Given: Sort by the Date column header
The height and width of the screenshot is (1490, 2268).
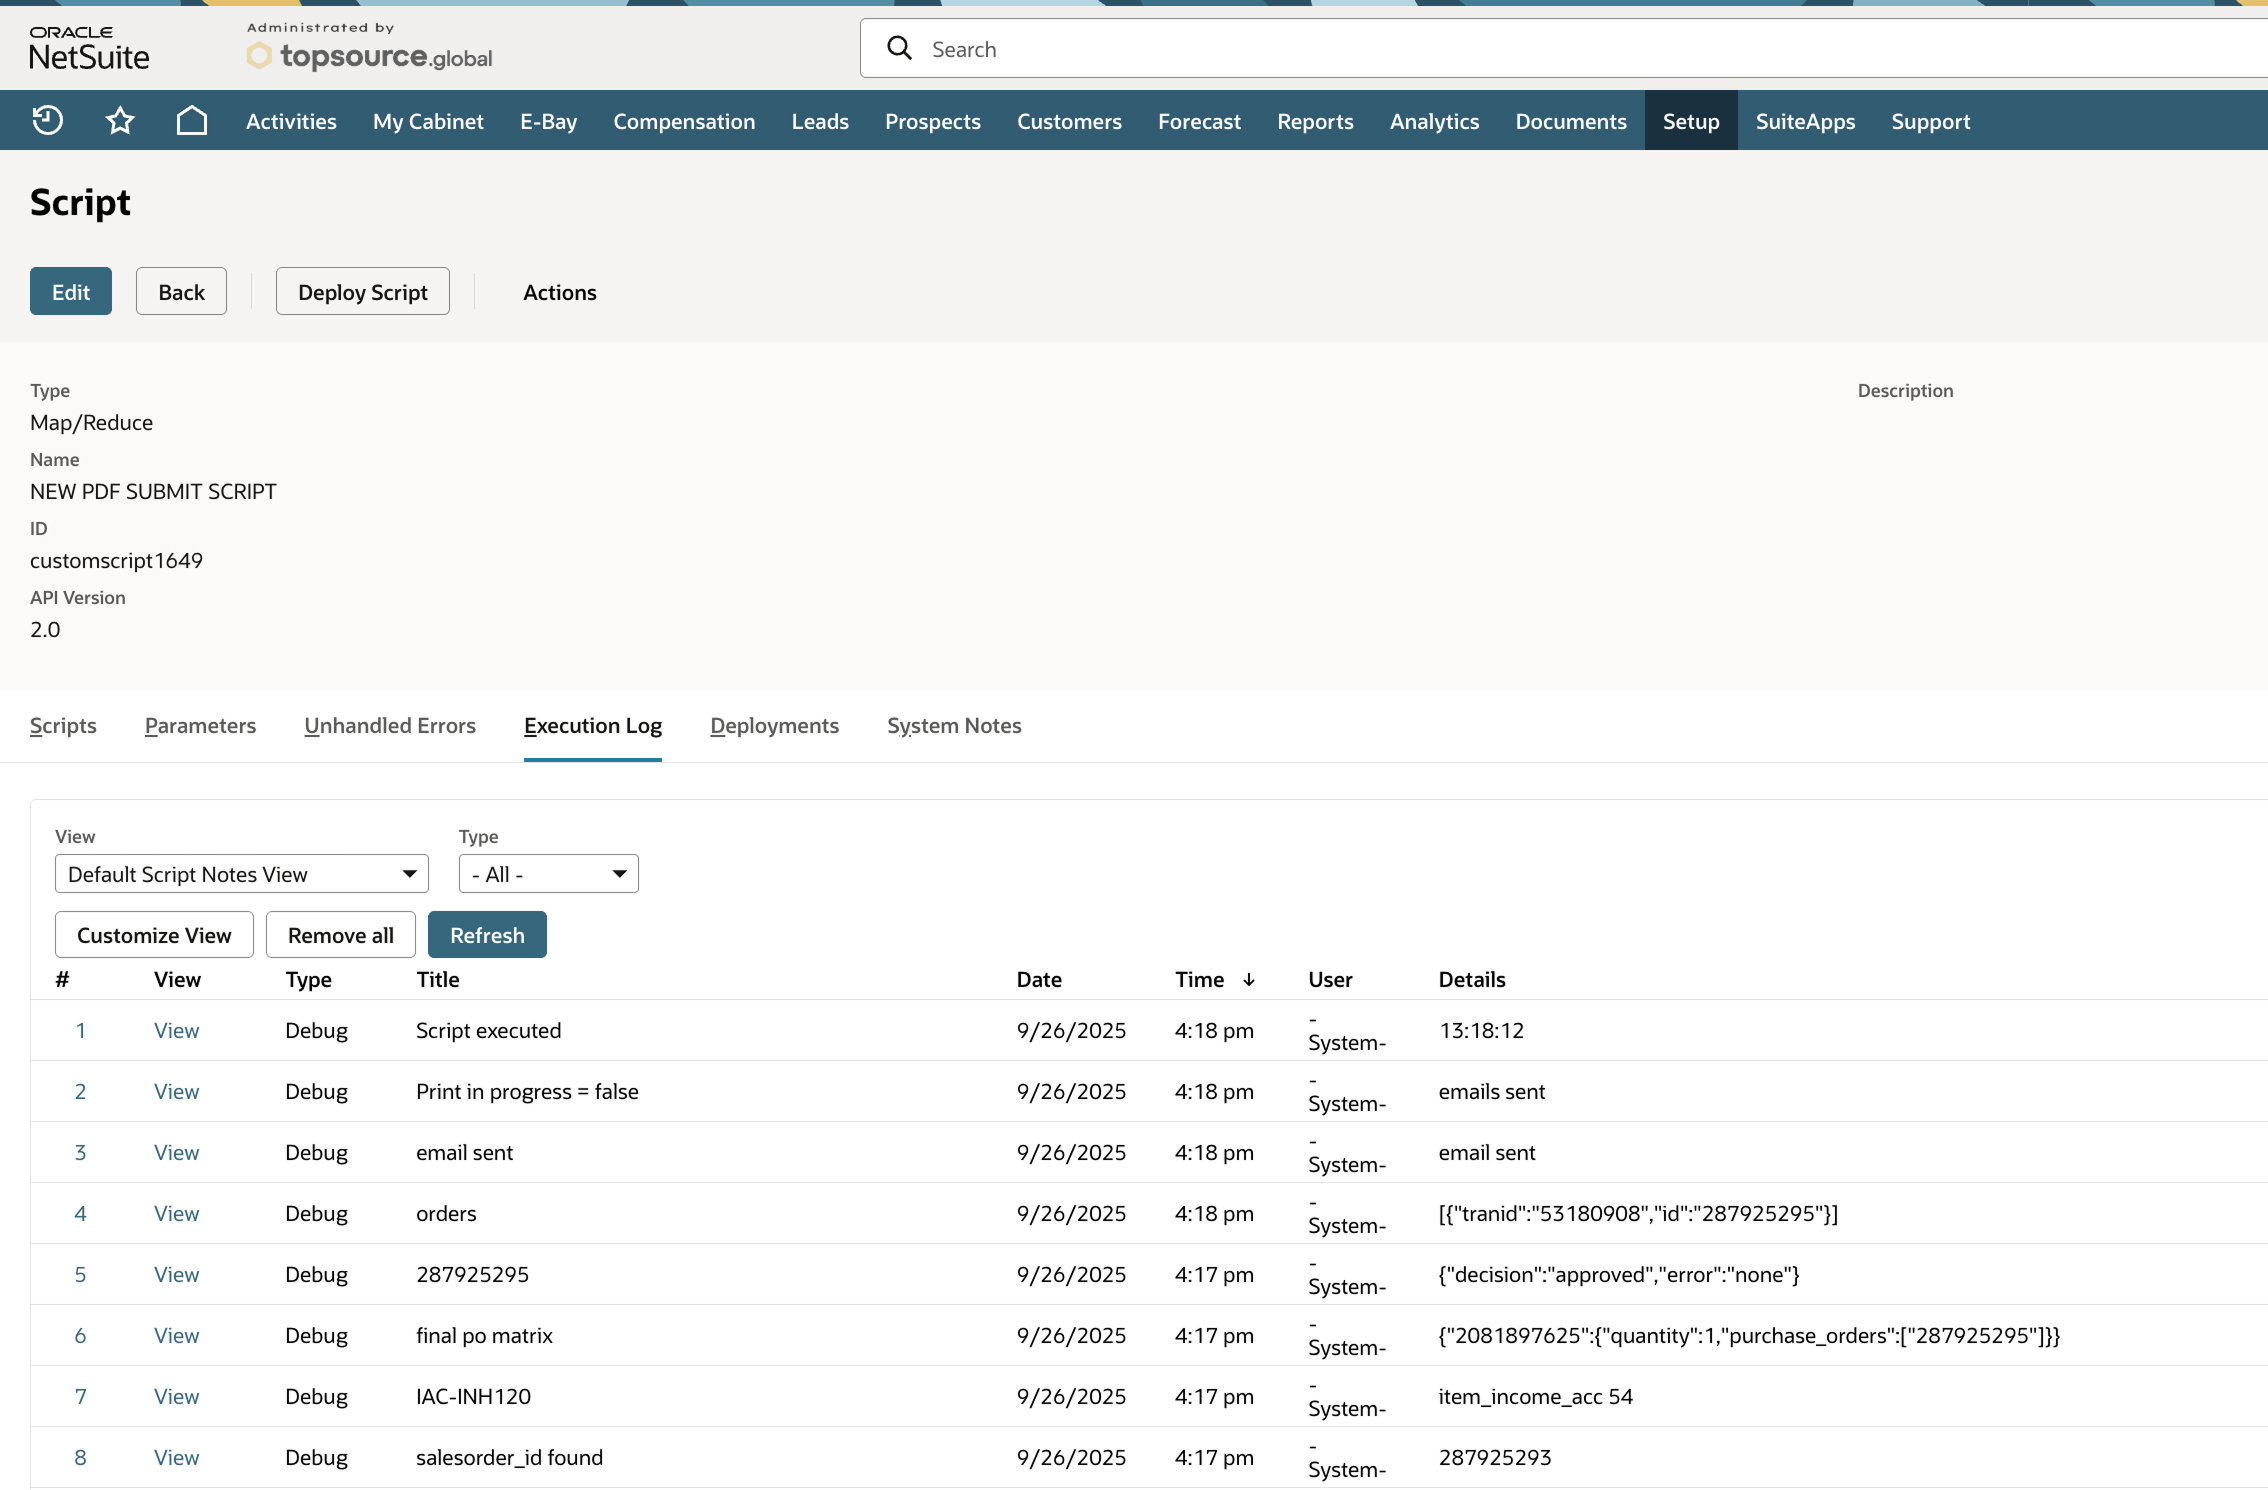Looking at the screenshot, I should coord(1039,980).
